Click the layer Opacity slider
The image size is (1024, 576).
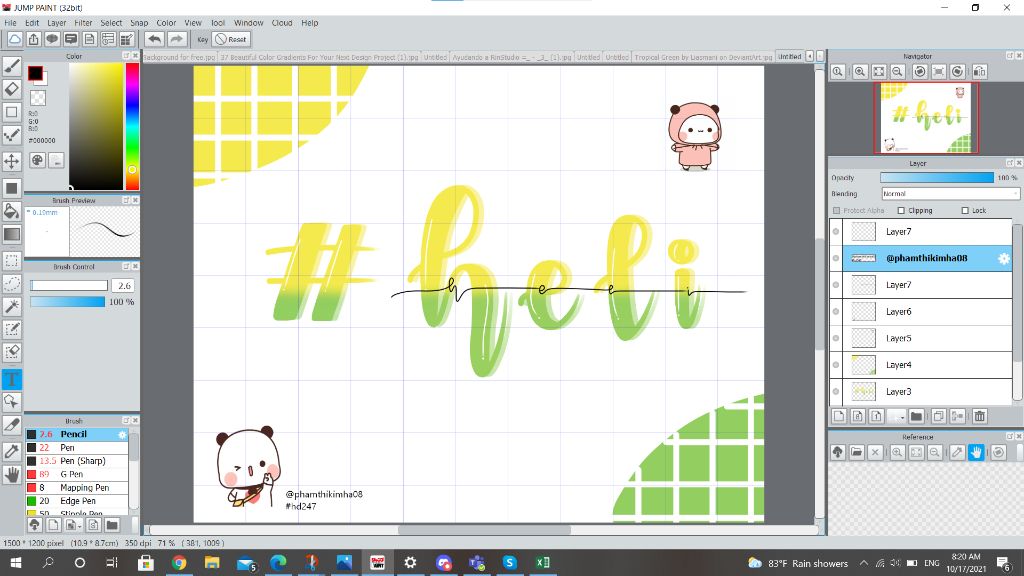pyautogui.click(x=936, y=178)
